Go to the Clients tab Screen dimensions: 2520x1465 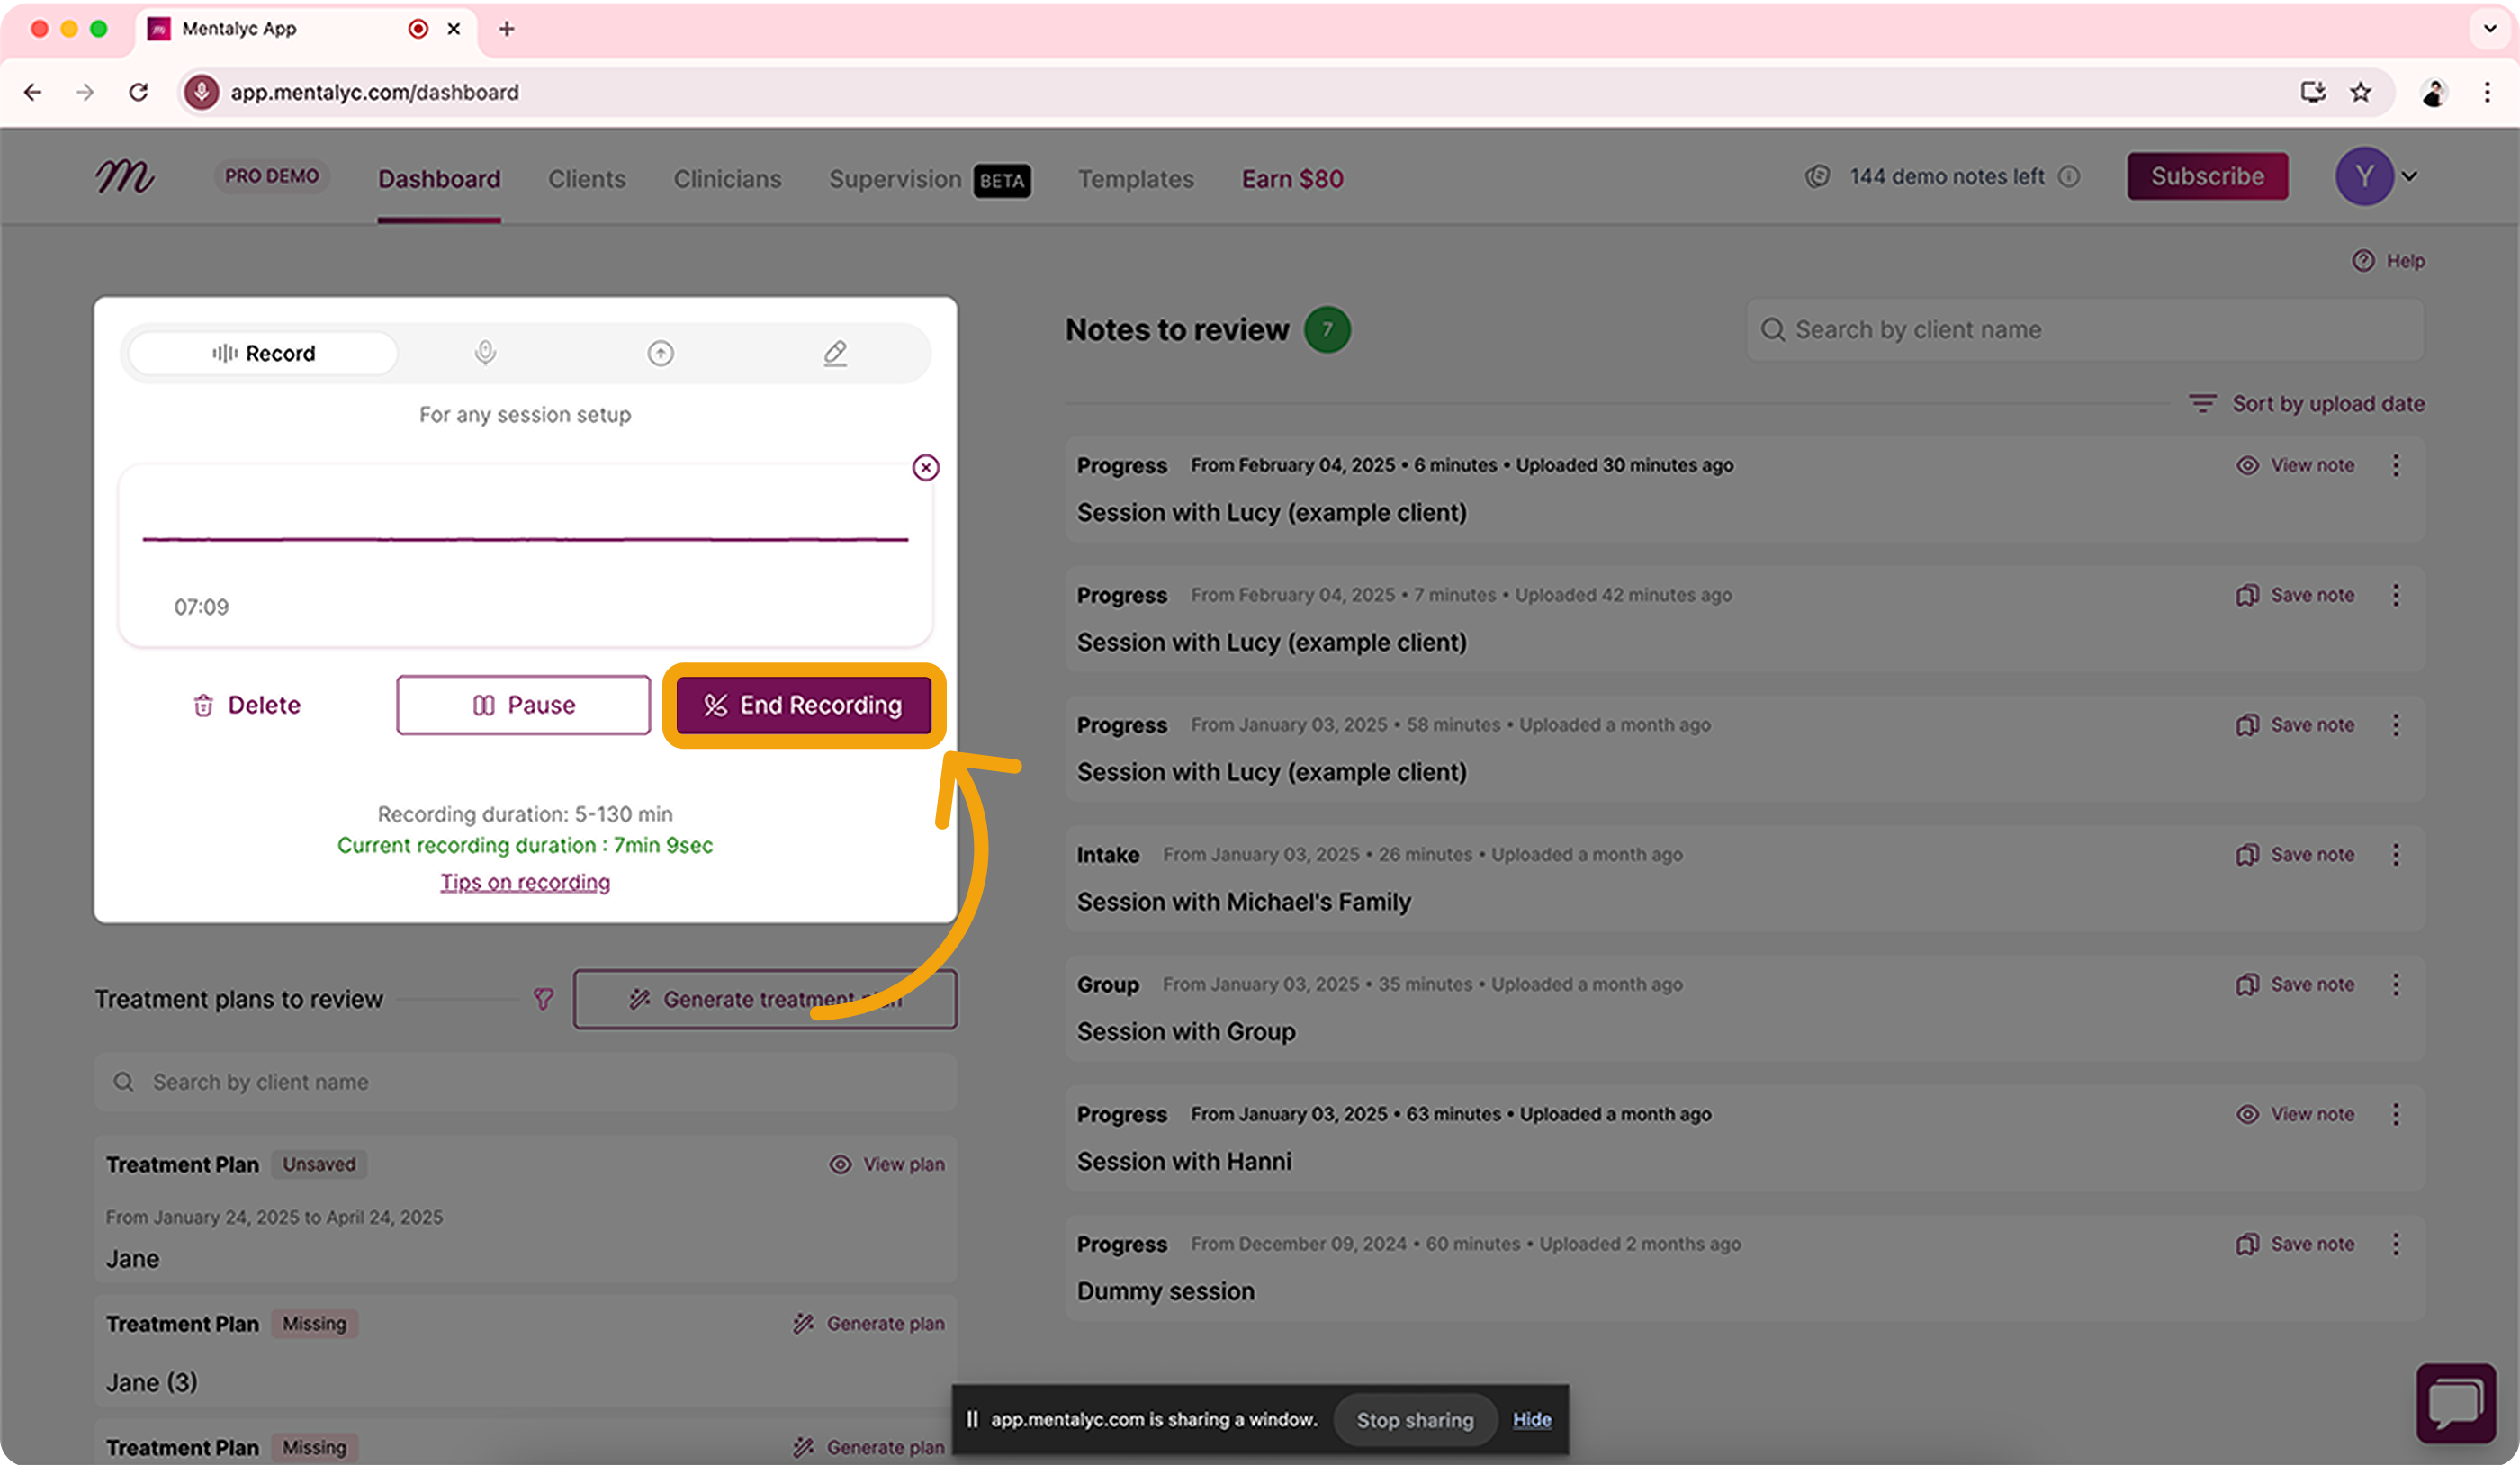pyautogui.click(x=587, y=179)
